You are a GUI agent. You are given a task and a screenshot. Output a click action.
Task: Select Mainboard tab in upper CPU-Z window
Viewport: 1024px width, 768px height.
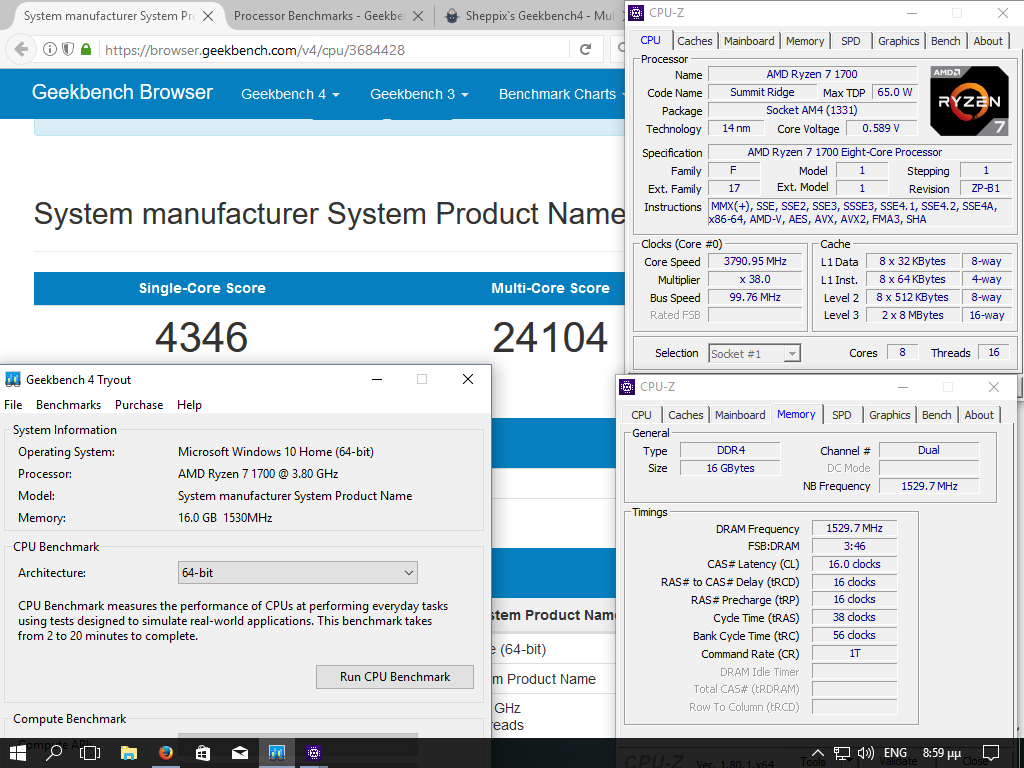749,41
